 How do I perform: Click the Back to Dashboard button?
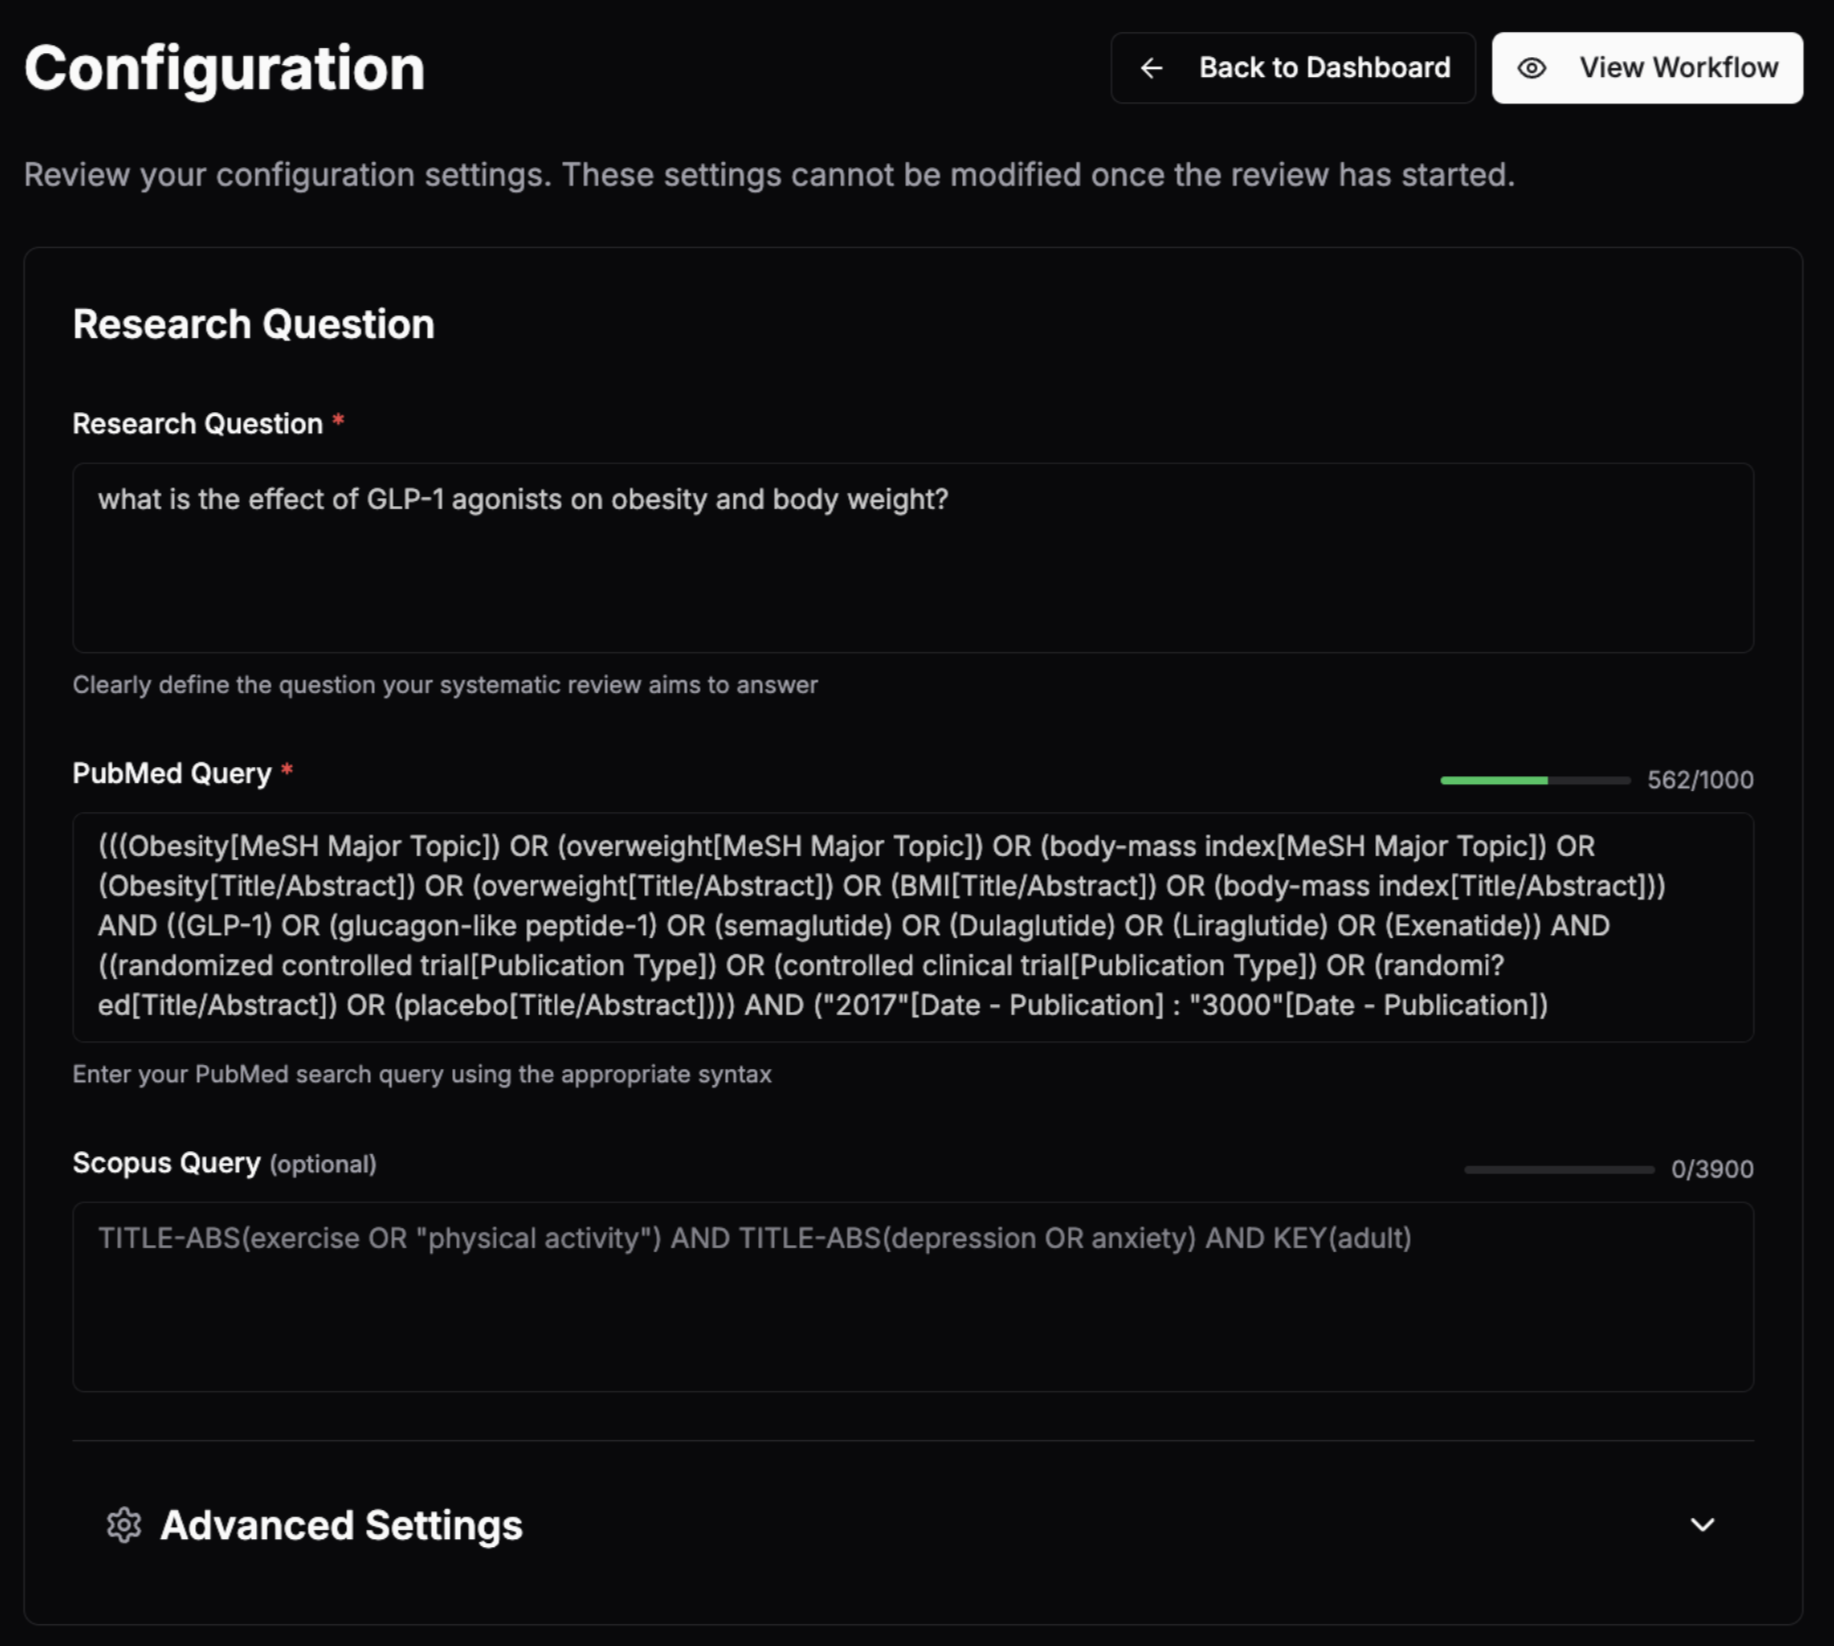[x=1292, y=67]
